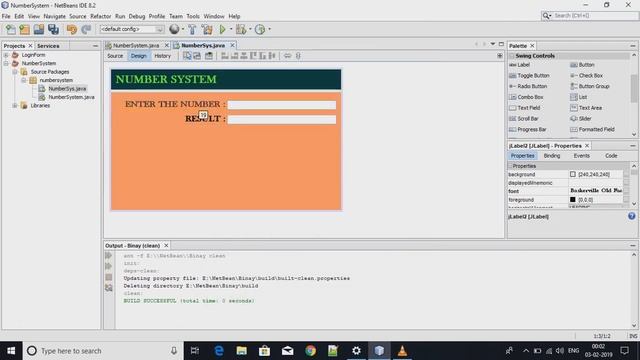
Task: Expand the LoginForm project node
Action: 6,55
